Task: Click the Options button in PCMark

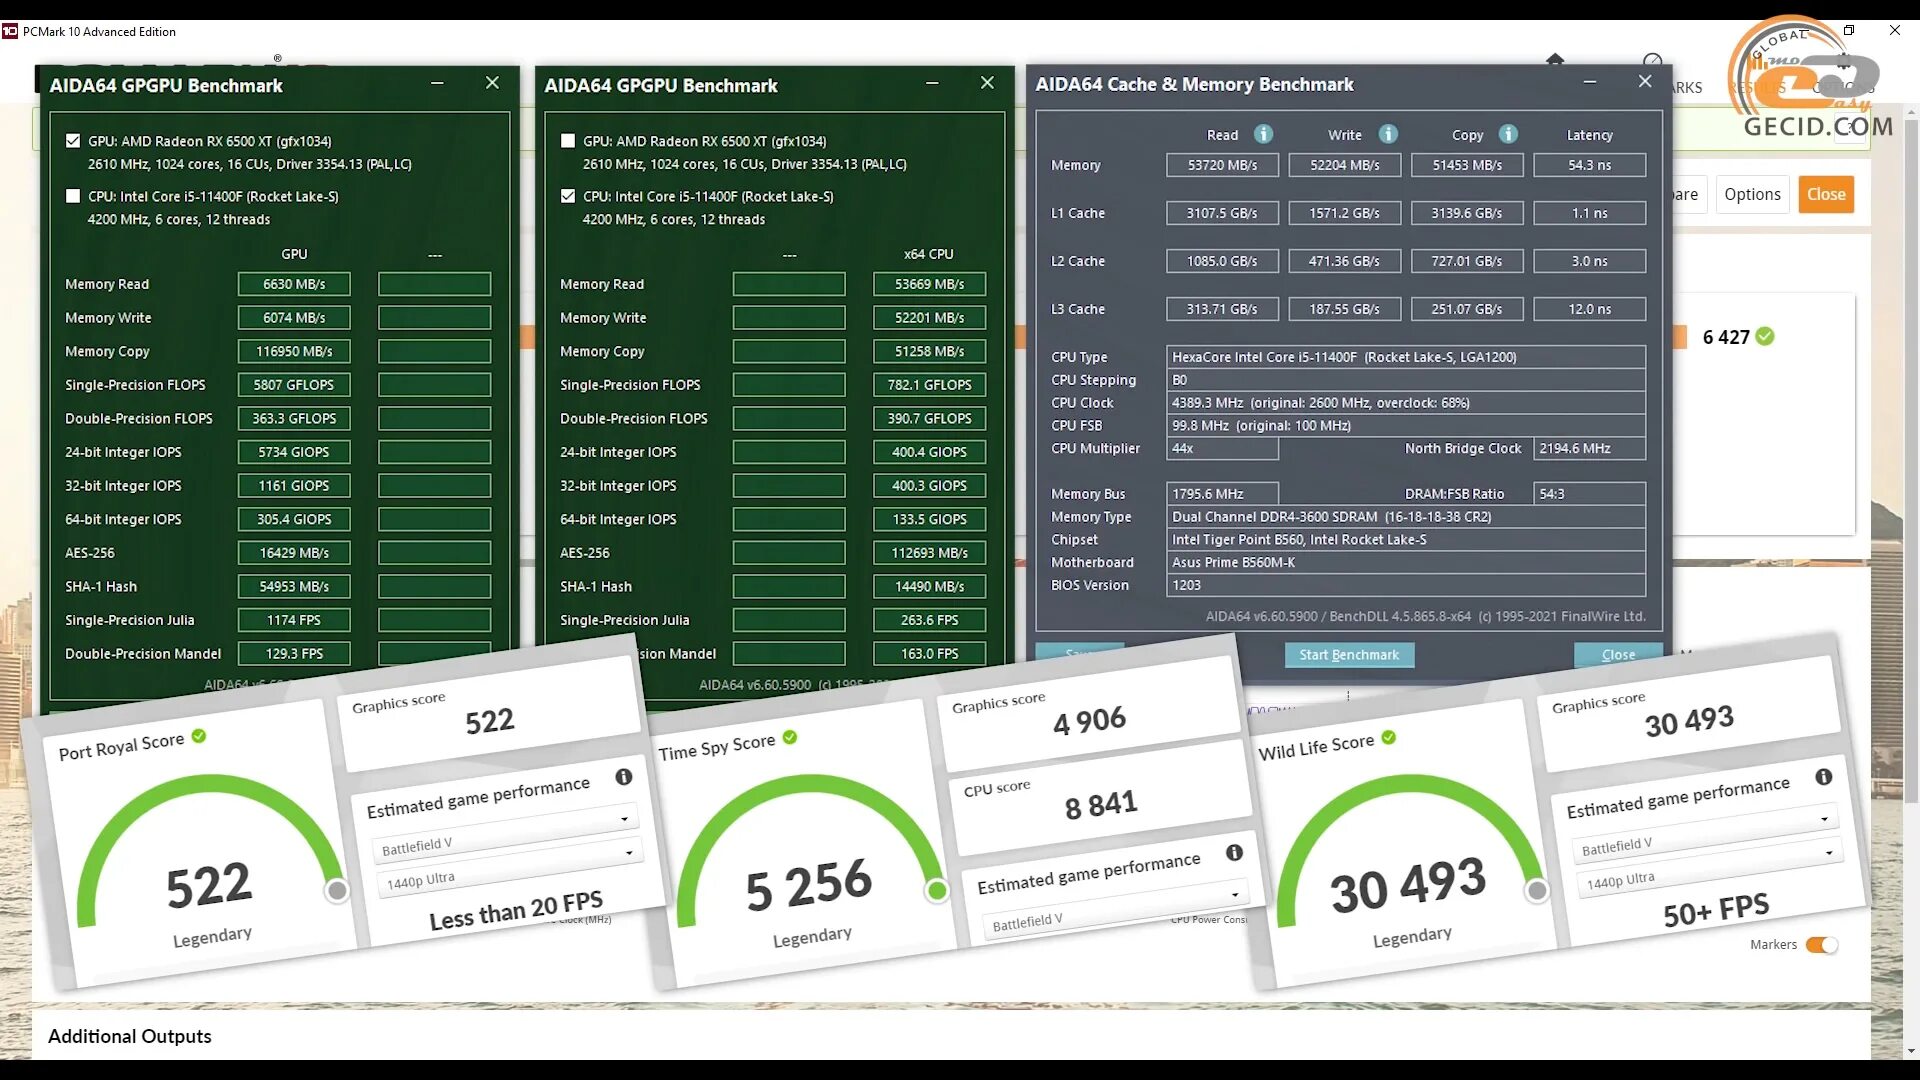Action: 1752,194
